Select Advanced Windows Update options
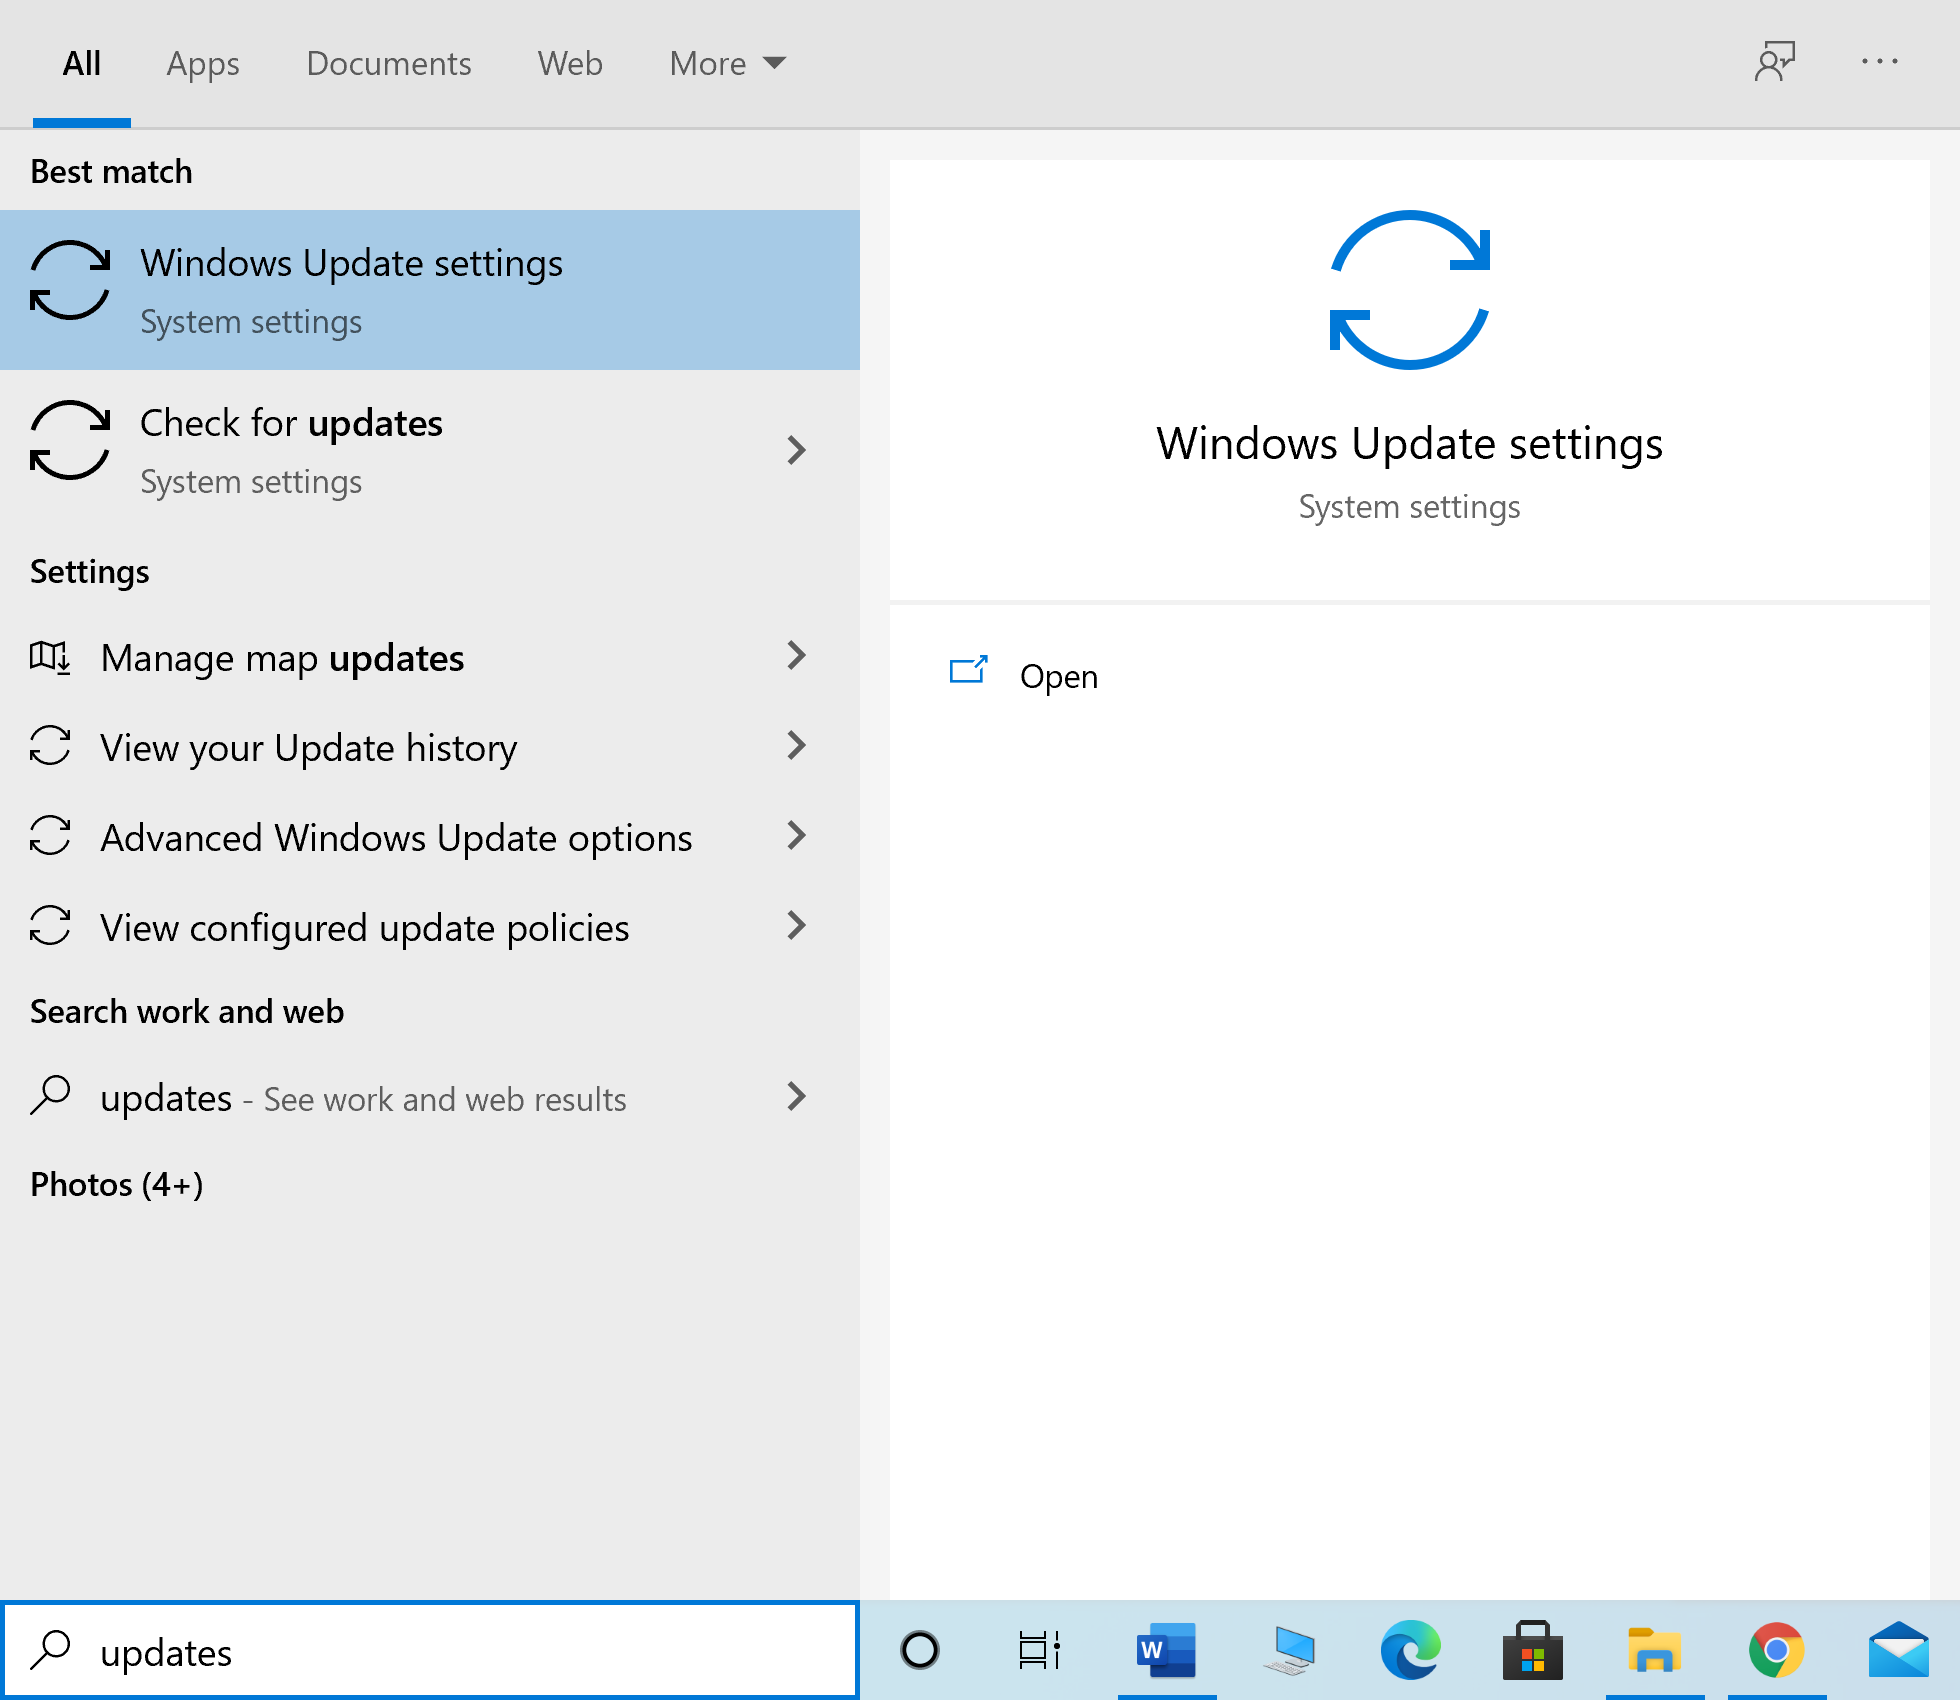 coord(395,838)
